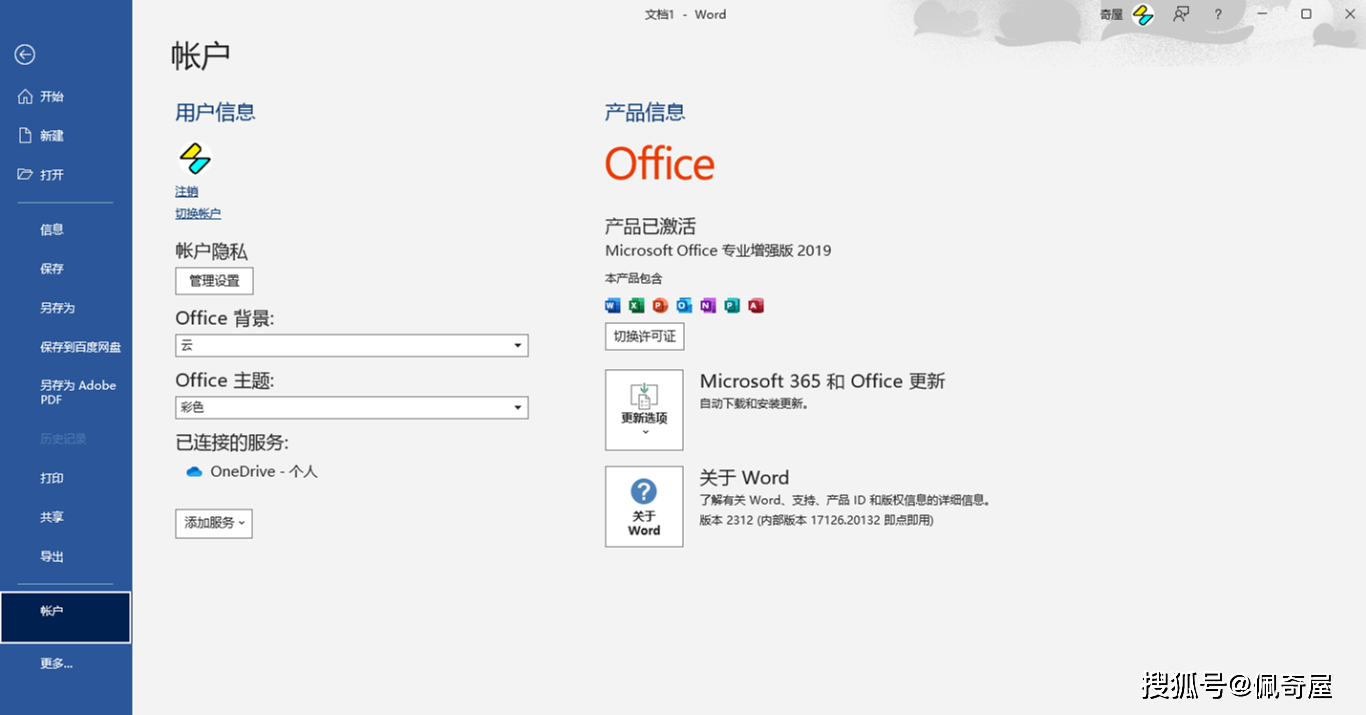Screen dimensions: 1366x715
Task: Select 新建 in the sidebar
Action: [51, 135]
